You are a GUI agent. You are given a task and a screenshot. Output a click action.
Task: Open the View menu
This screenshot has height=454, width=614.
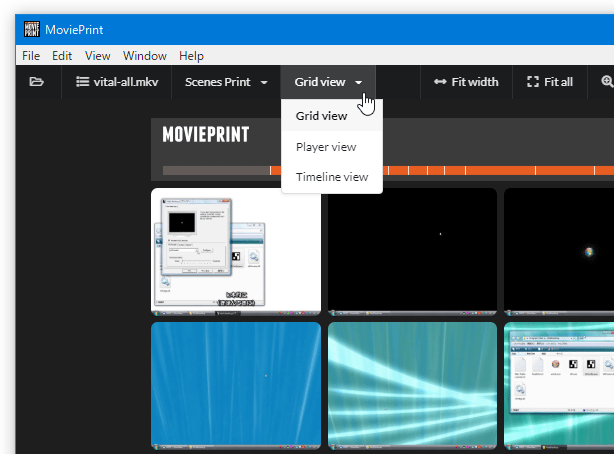tap(98, 56)
